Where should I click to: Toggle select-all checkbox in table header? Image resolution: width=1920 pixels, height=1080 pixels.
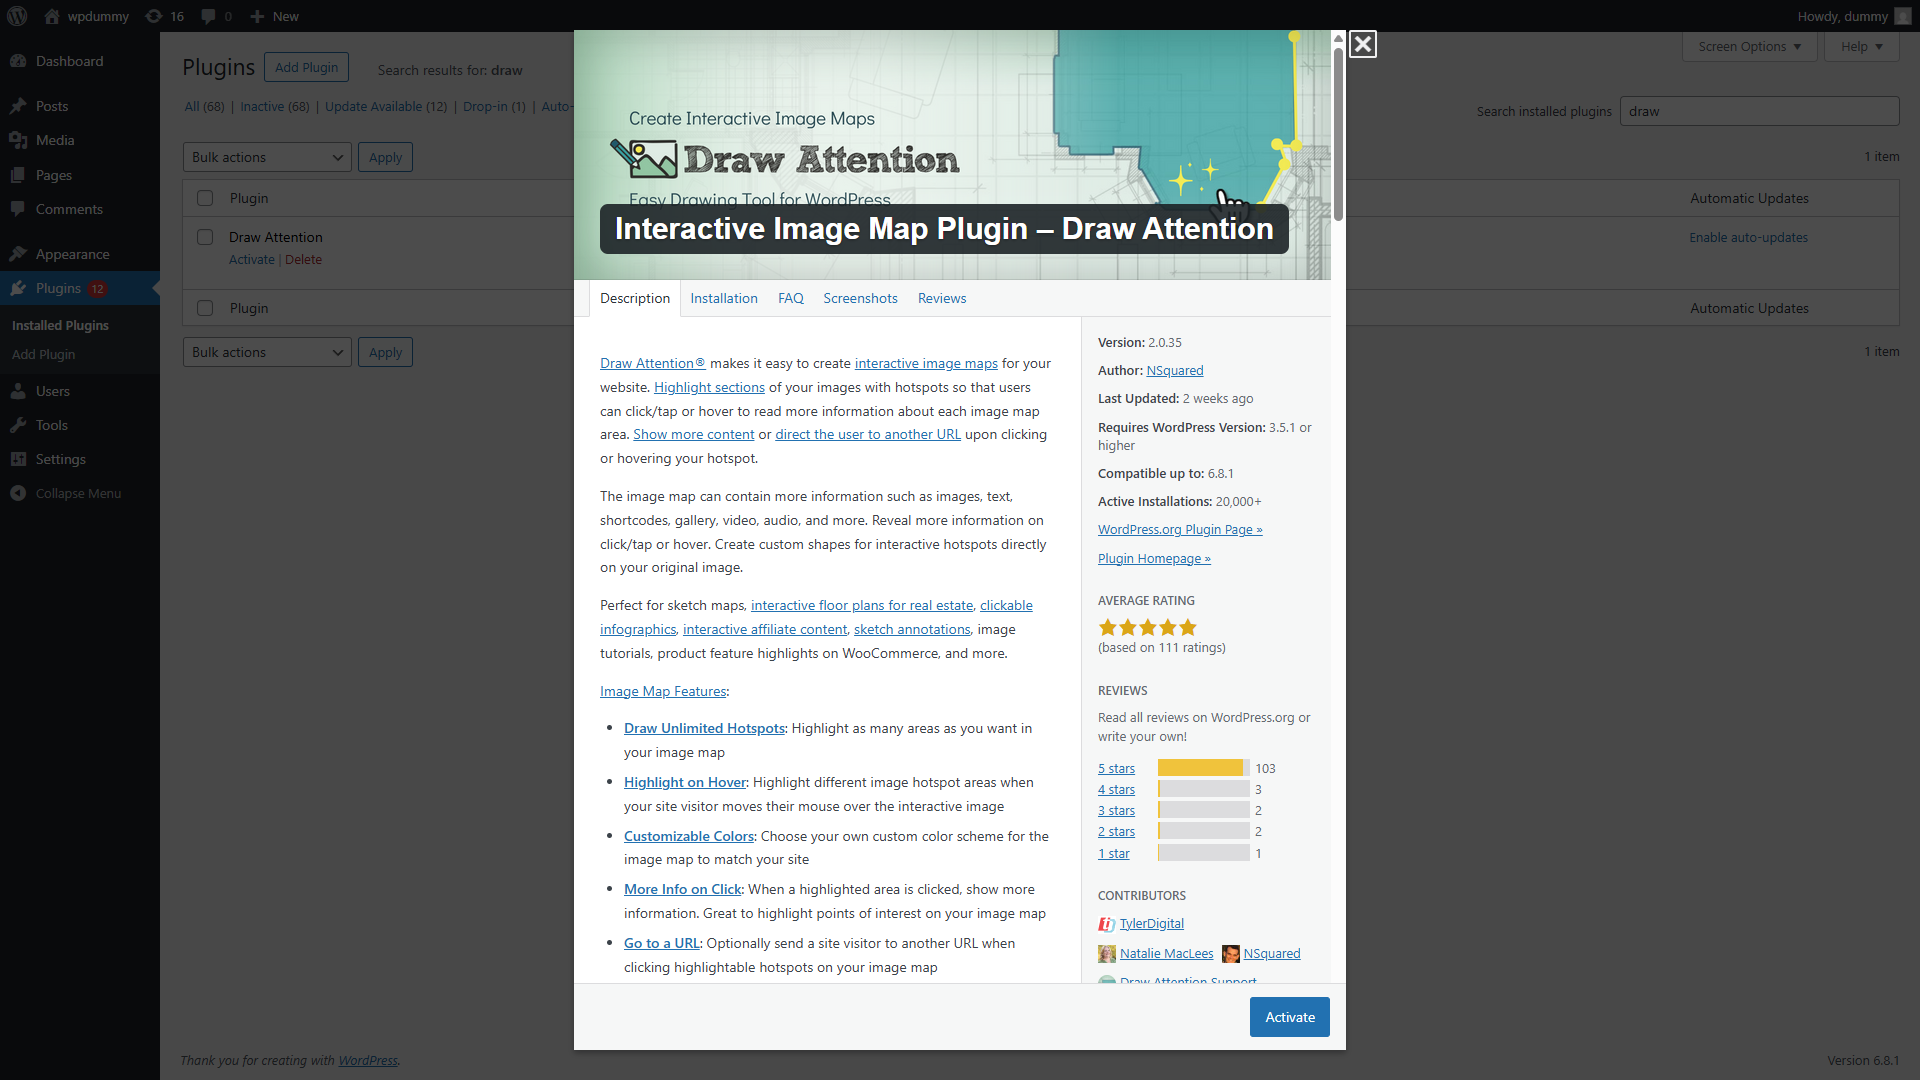(205, 198)
